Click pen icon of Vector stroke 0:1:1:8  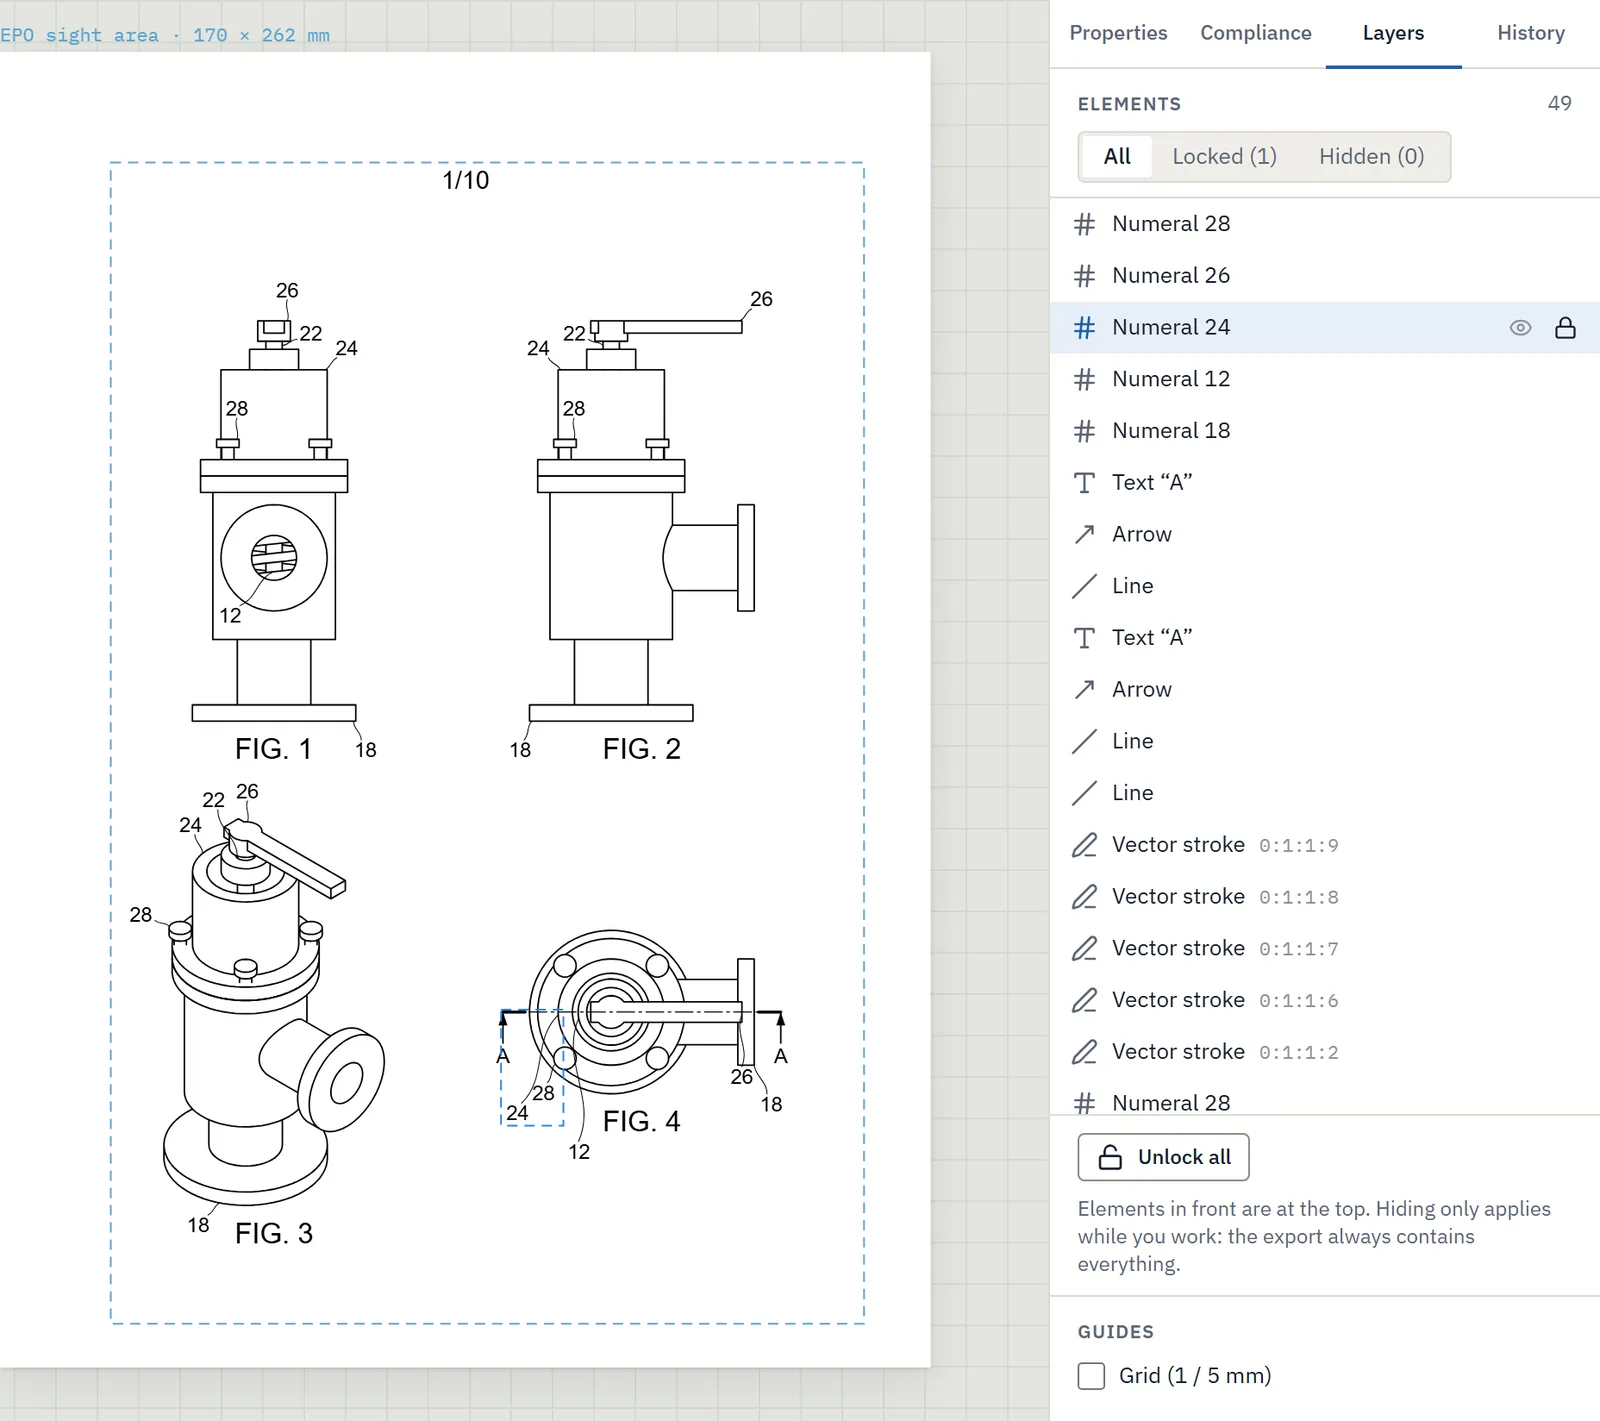coord(1084,897)
